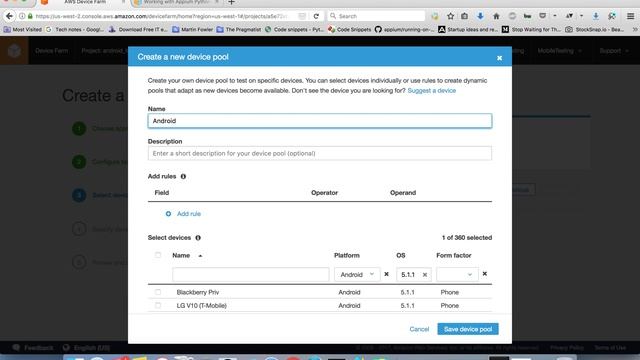Click the address bar URL
The width and height of the screenshot is (640, 360).
161,16
